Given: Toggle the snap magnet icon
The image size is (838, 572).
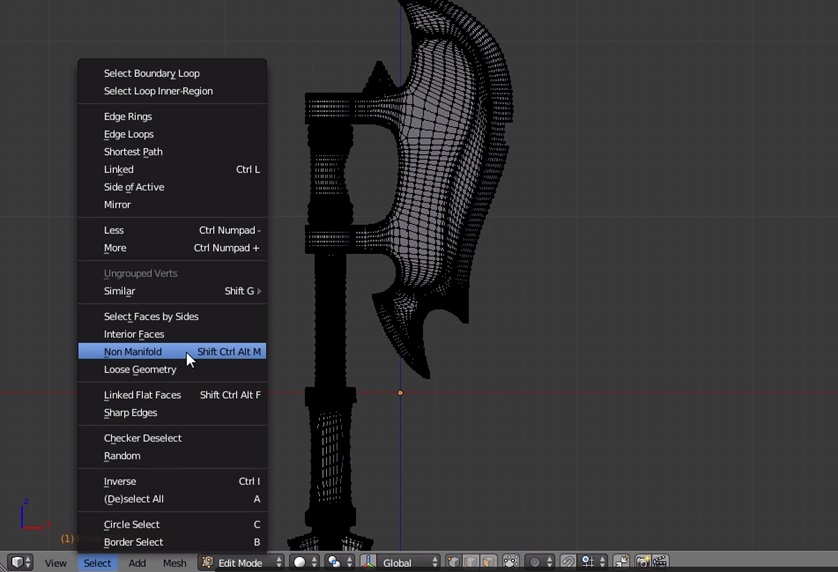Looking at the screenshot, I should click(568, 562).
